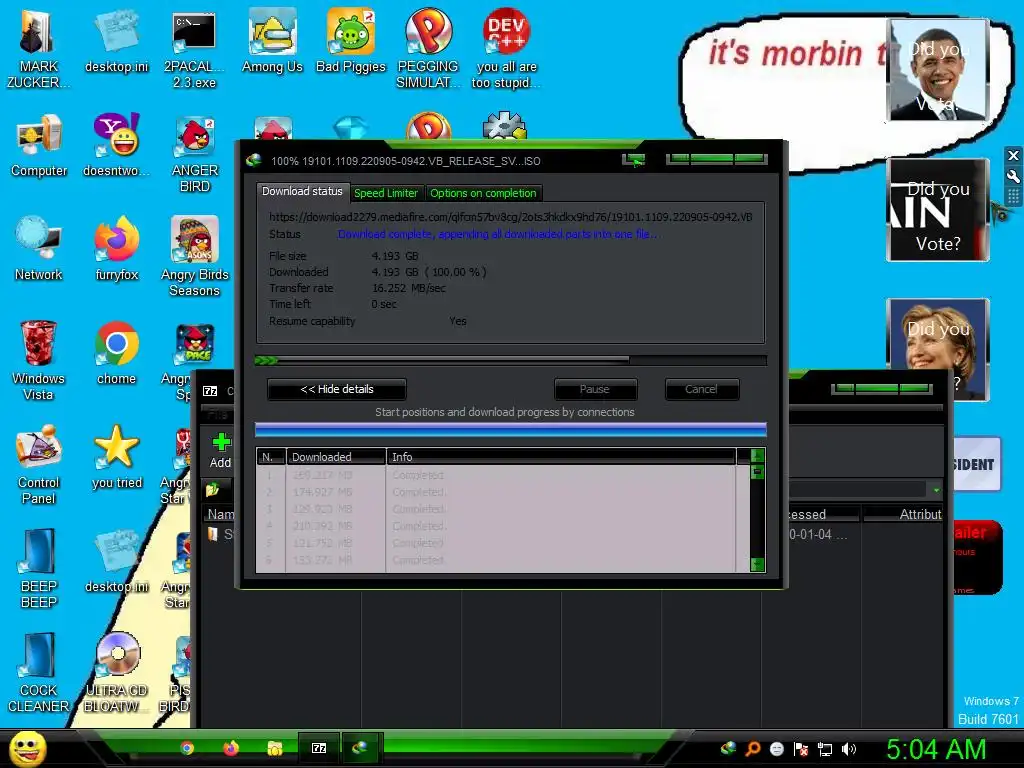Click the '174.927 MB' connection row
The image size is (1024, 768).
coord(496,492)
